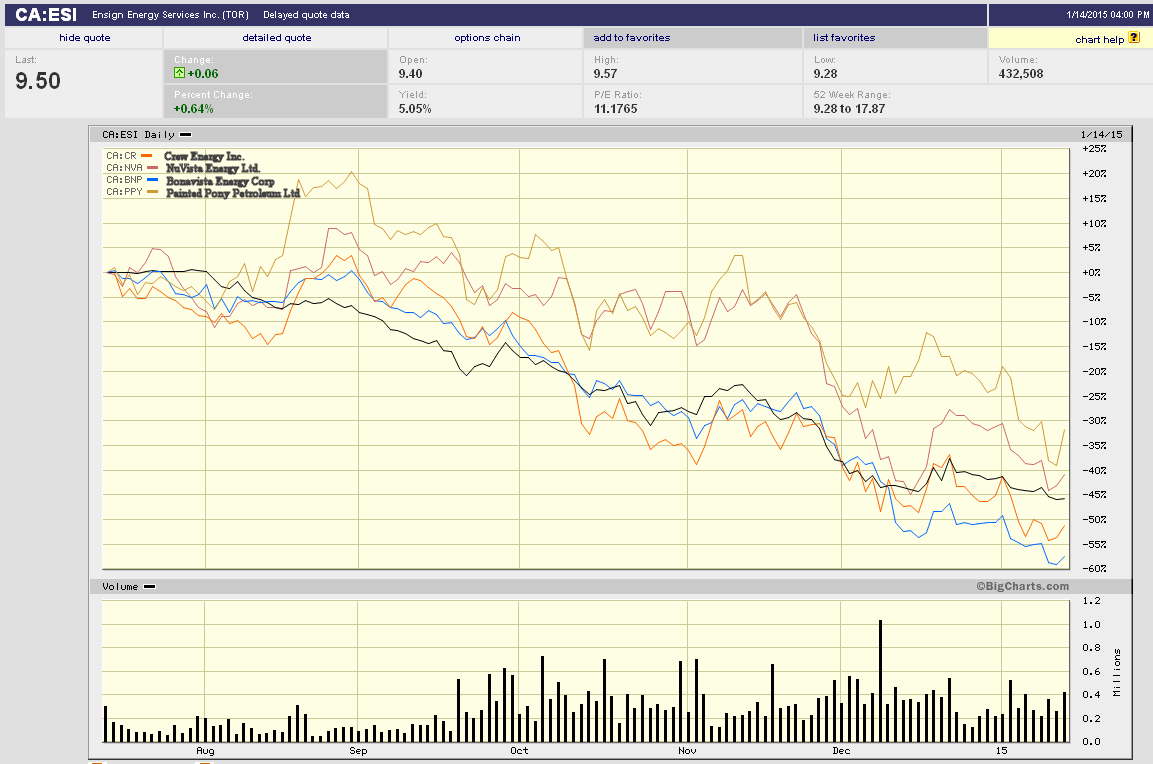Click the CA:ESI ticker symbol header
1153x764 pixels.
(46, 15)
